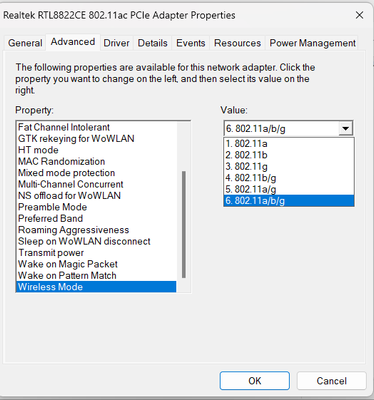
Task: Select GTK rekeying for WoWLAN property
Action: coord(96,138)
